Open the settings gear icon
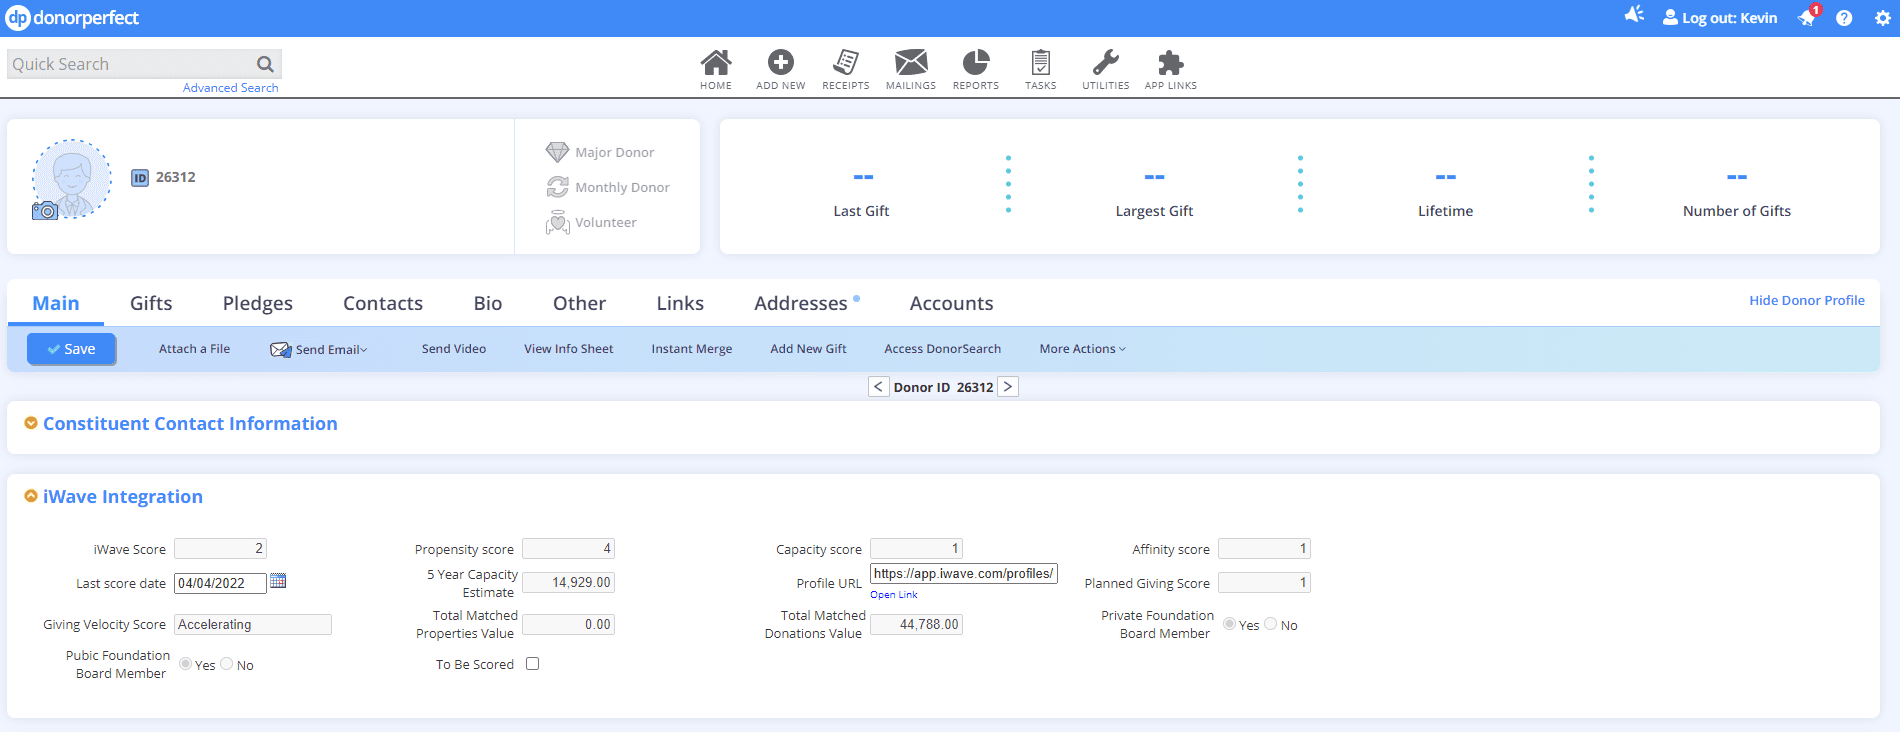This screenshot has width=1900, height=732. coord(1883,18)
